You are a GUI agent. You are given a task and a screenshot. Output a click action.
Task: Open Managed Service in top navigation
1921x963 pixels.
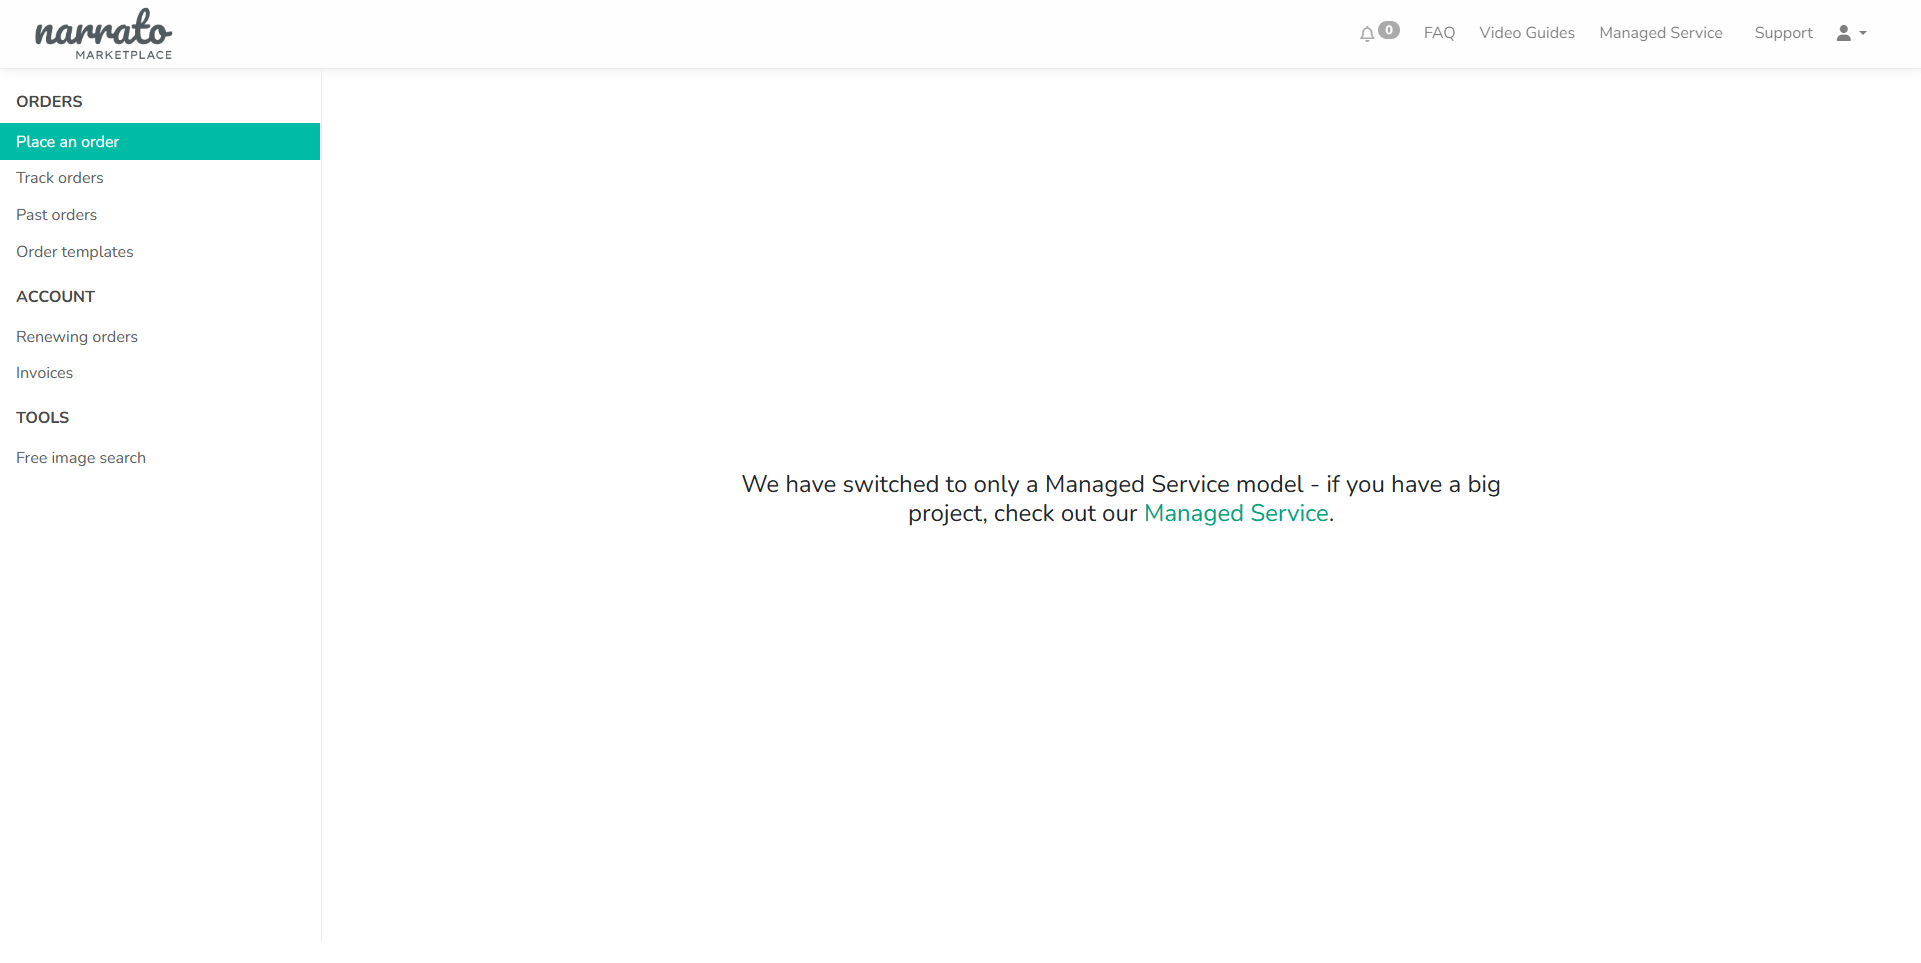point(1660,33)
